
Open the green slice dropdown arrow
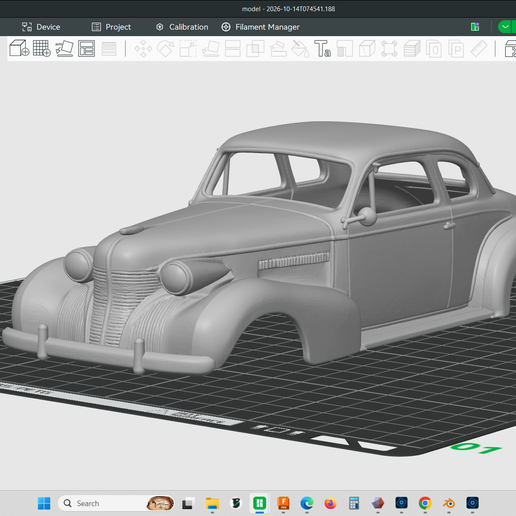coord(506,27)
